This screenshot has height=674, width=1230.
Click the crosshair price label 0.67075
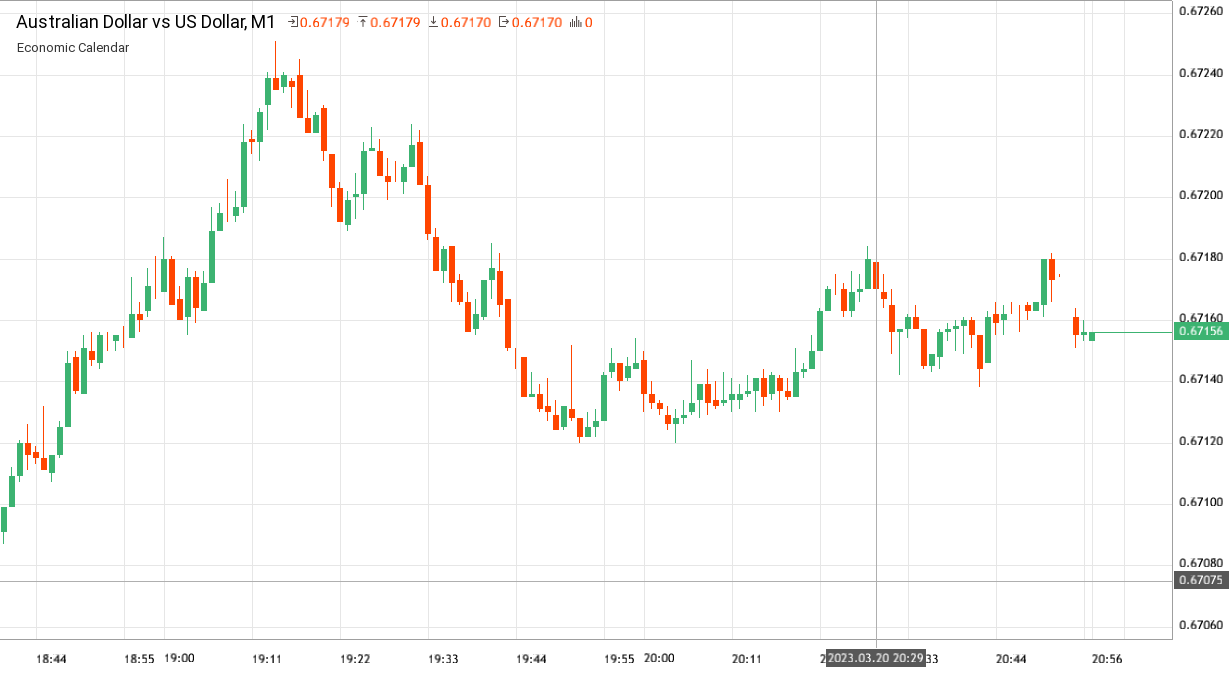pos(1201,581)
